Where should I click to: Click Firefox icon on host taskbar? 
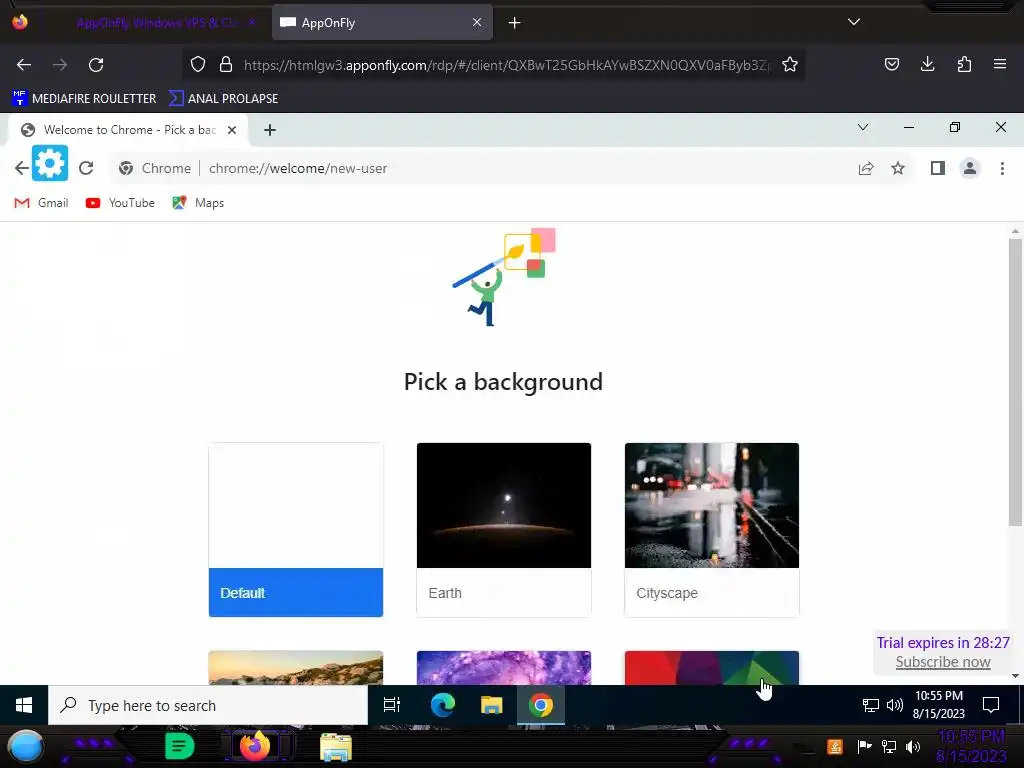255,746
